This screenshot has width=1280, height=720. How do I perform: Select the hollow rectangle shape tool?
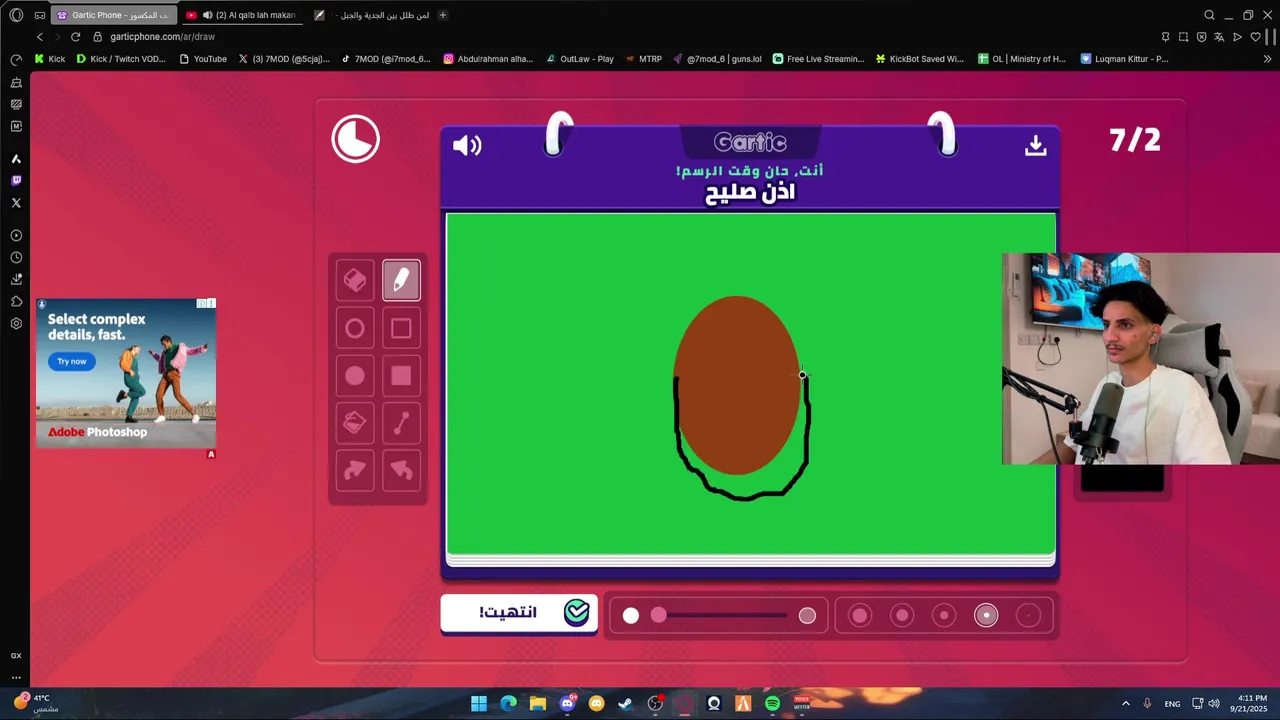coord(401,328)
